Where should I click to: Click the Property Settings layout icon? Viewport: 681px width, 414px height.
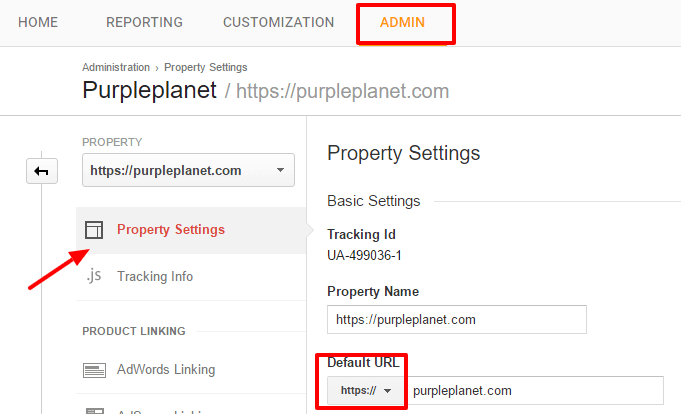[x=93, y=230]
